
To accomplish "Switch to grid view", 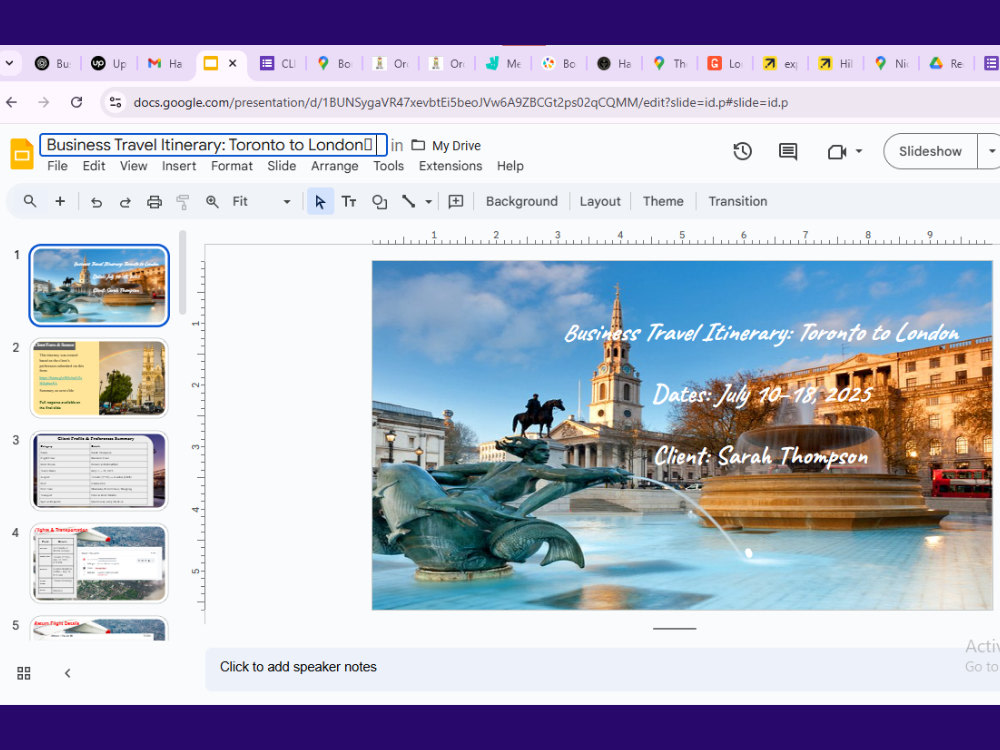I will 24,673.
